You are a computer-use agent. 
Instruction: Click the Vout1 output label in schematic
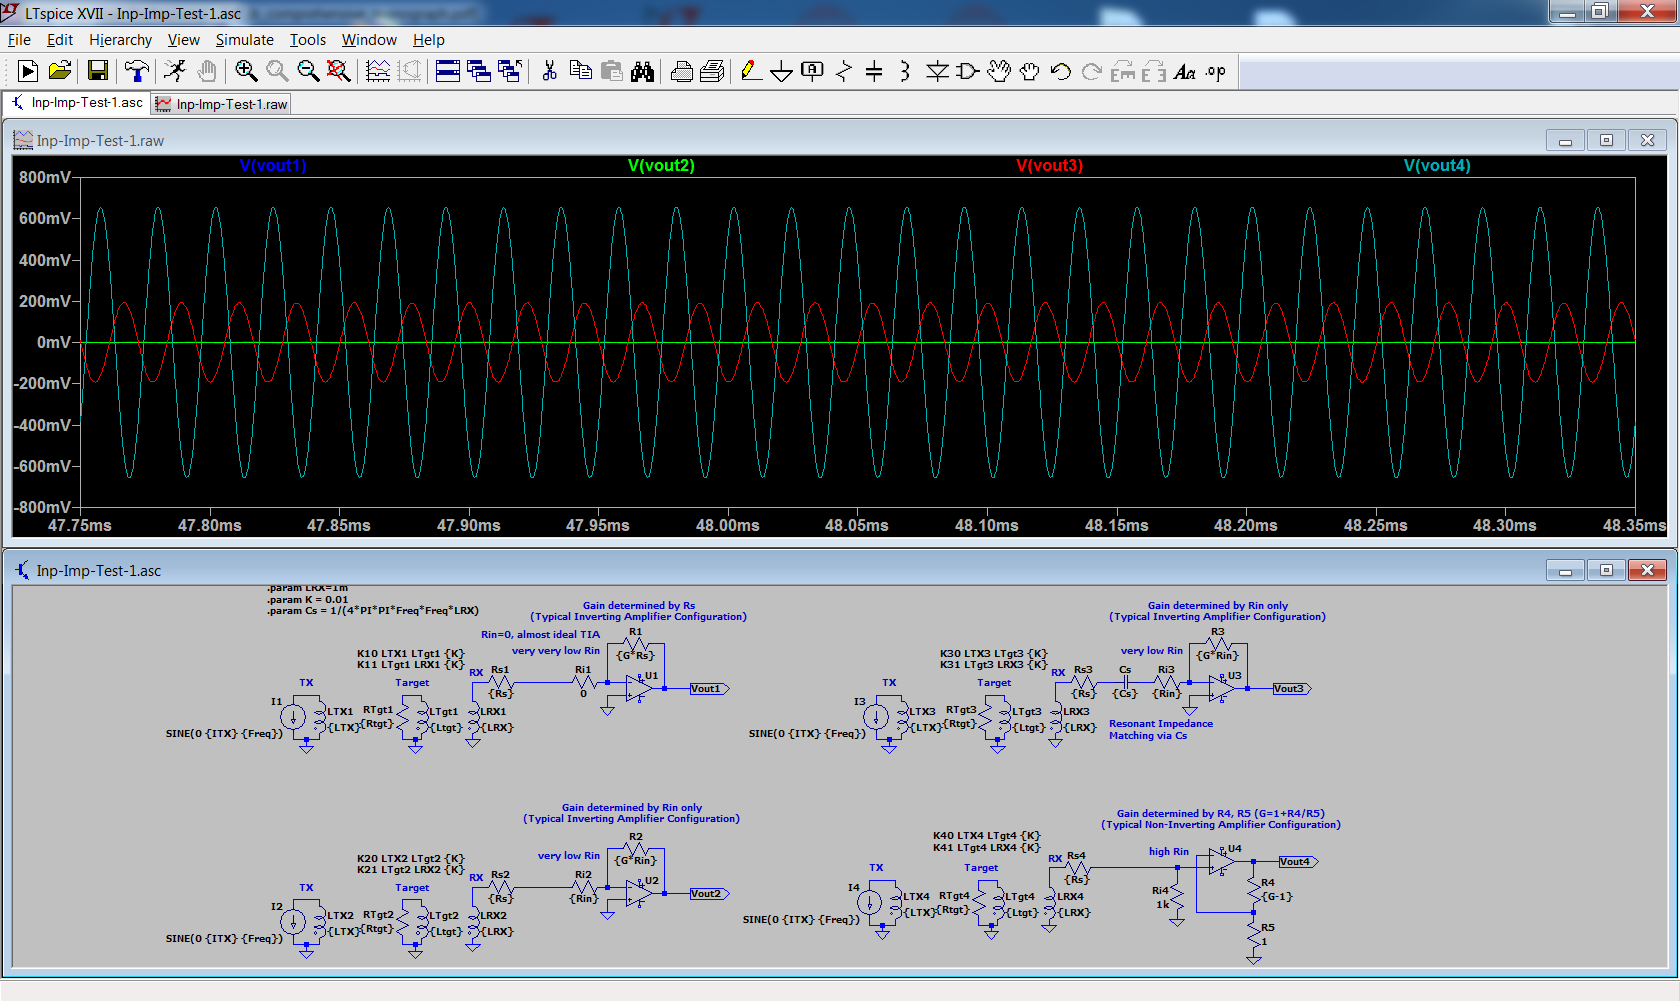point(709,688)
